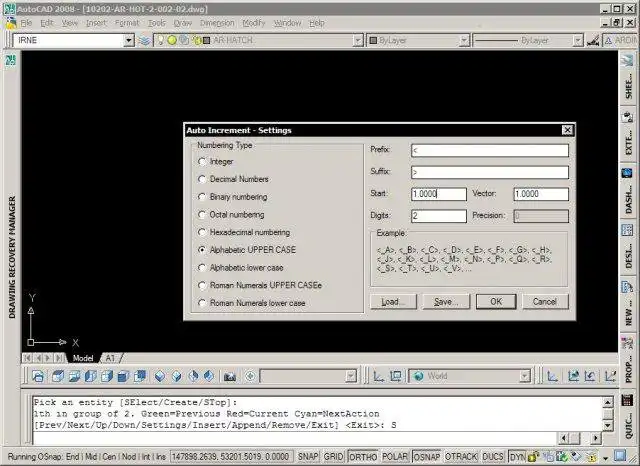
Task: Select Alphabetic lower case option
Action: click(x=241, y=268)
